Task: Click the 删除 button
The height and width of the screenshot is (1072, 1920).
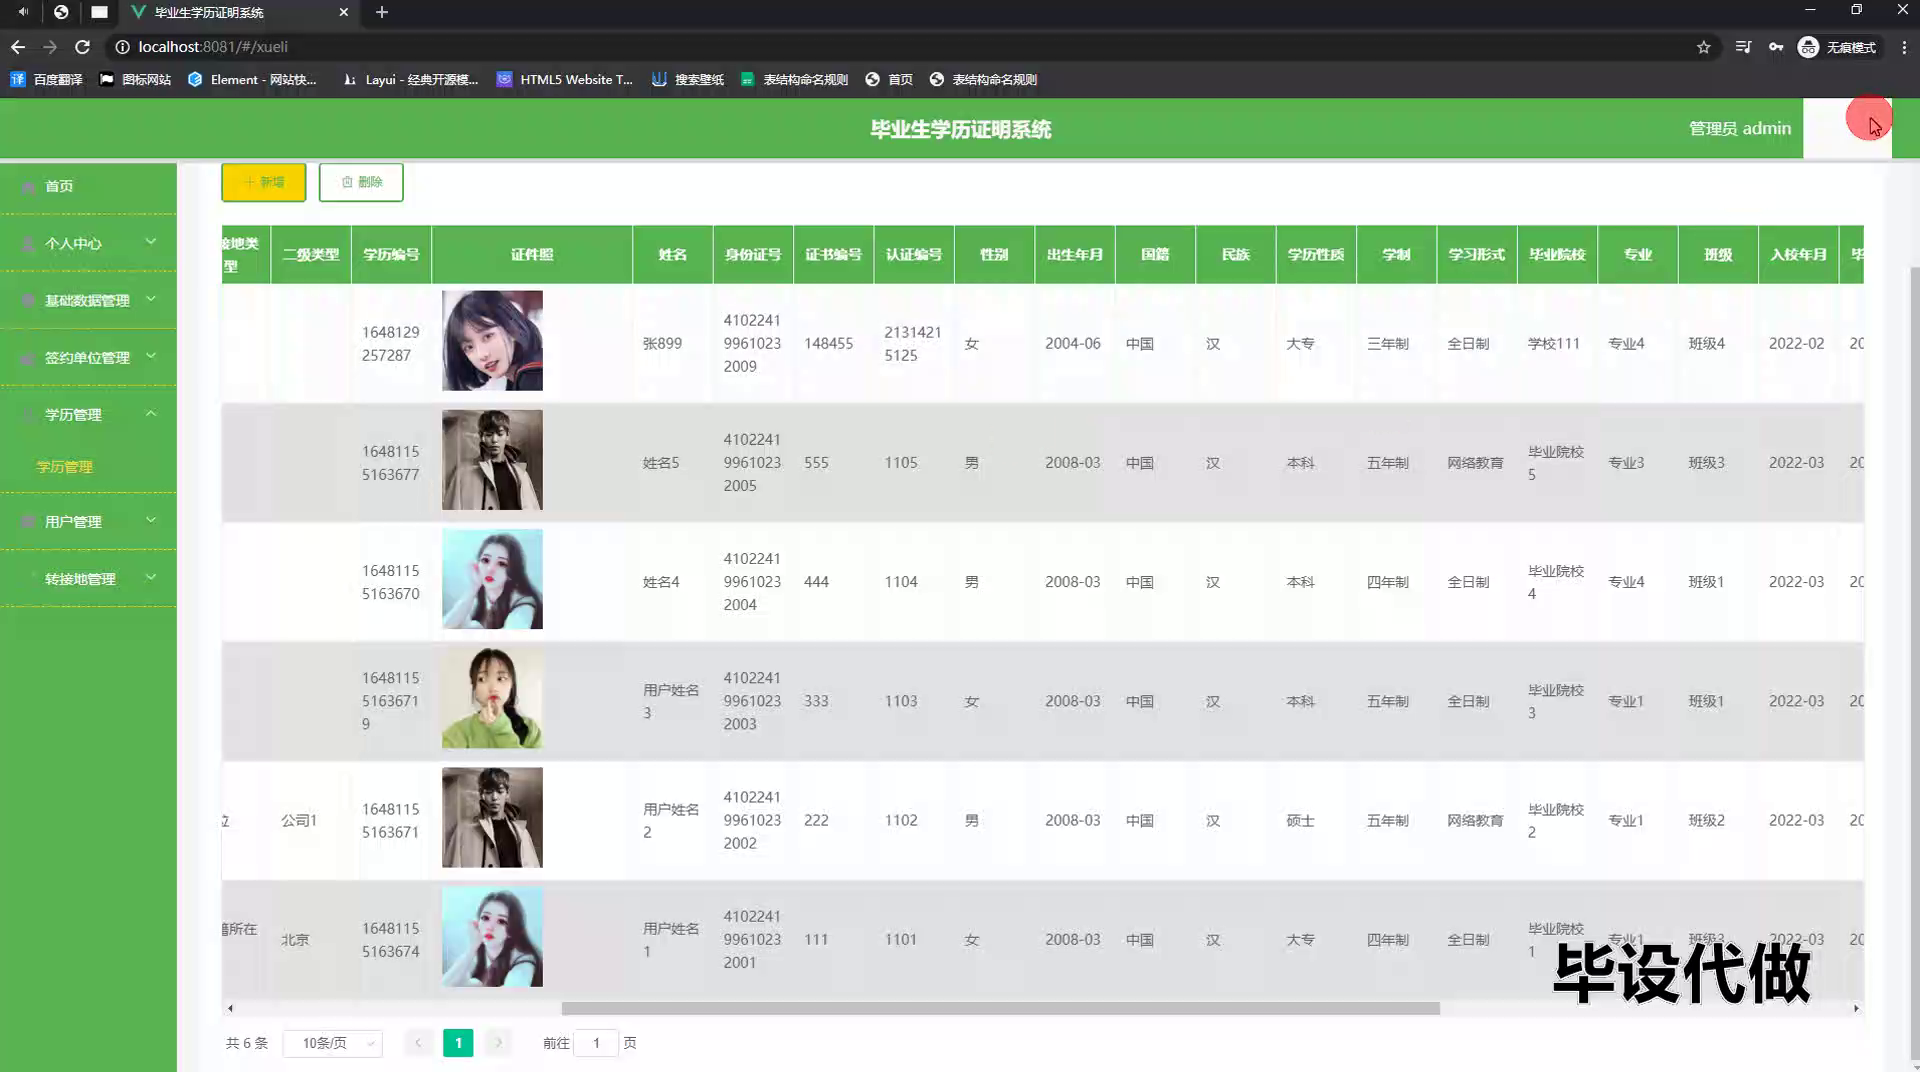Action: pyautogui.click(x=361, y=182)
